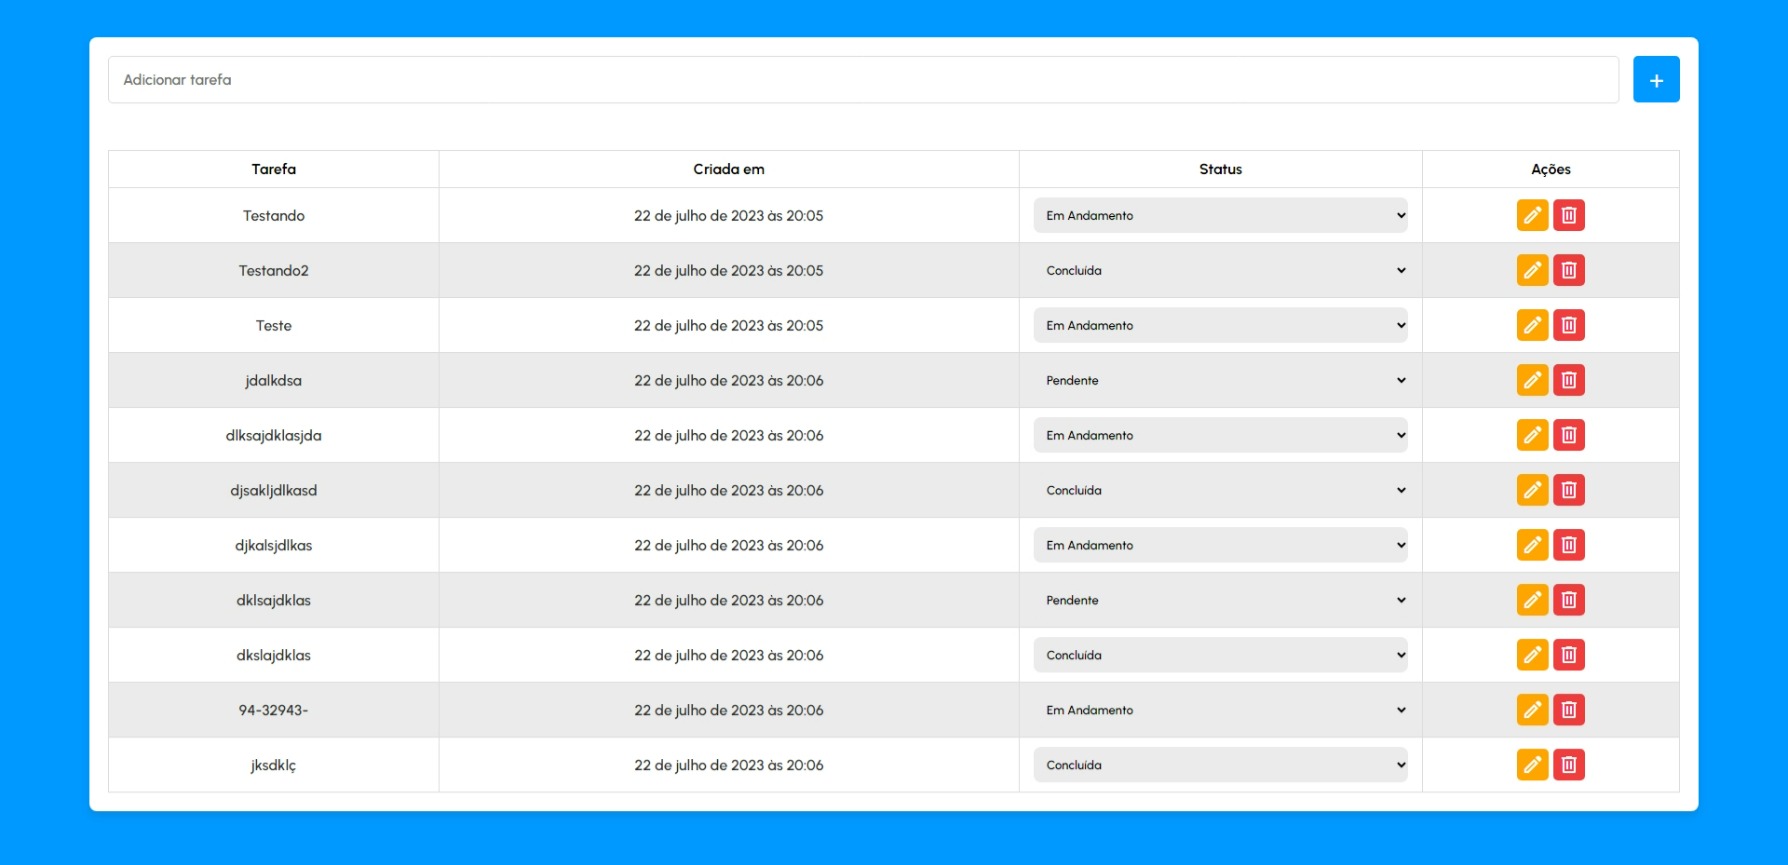The height and width of the screenshot is (865, 1788).
Task: Delete the Testando task with trash icon
Action: pyautogui.click(x=1569, y=215)
